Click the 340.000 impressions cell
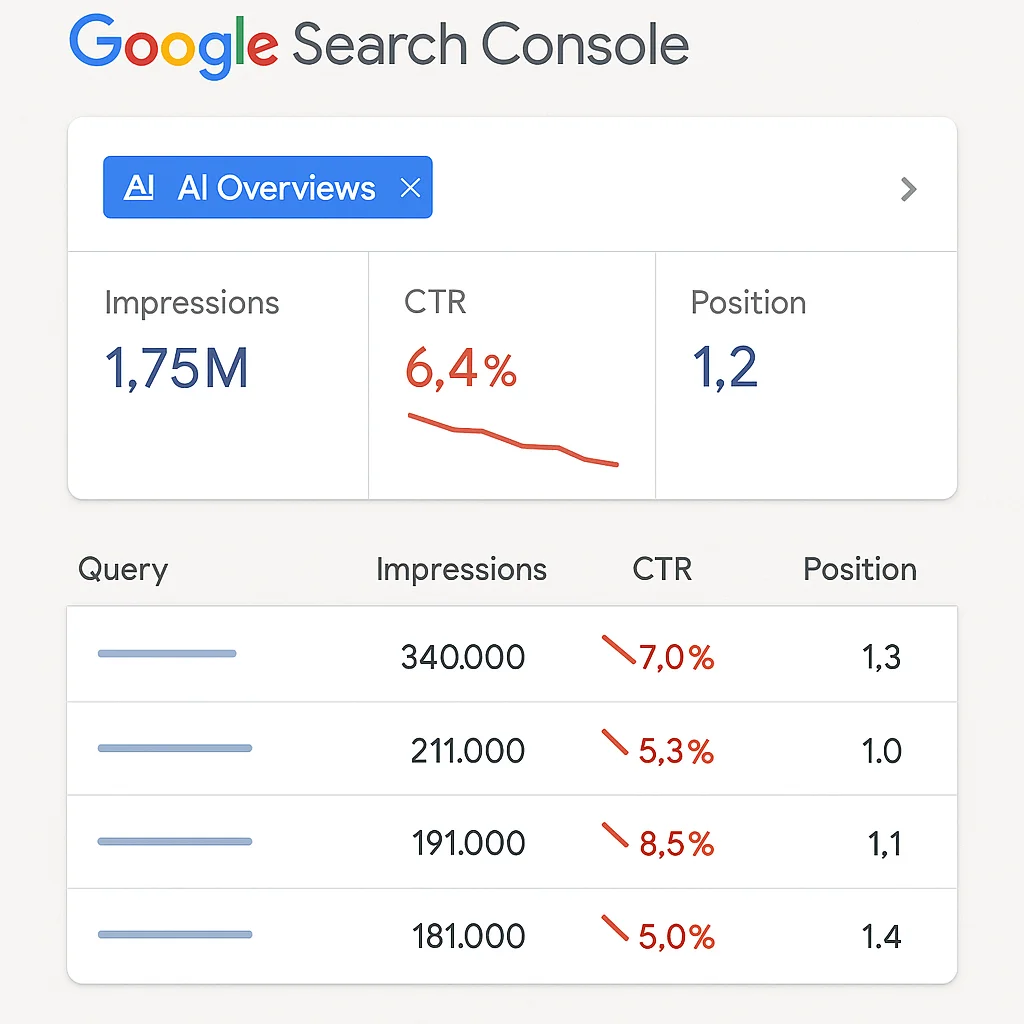 pyautogui.click(x=463, y=657)
